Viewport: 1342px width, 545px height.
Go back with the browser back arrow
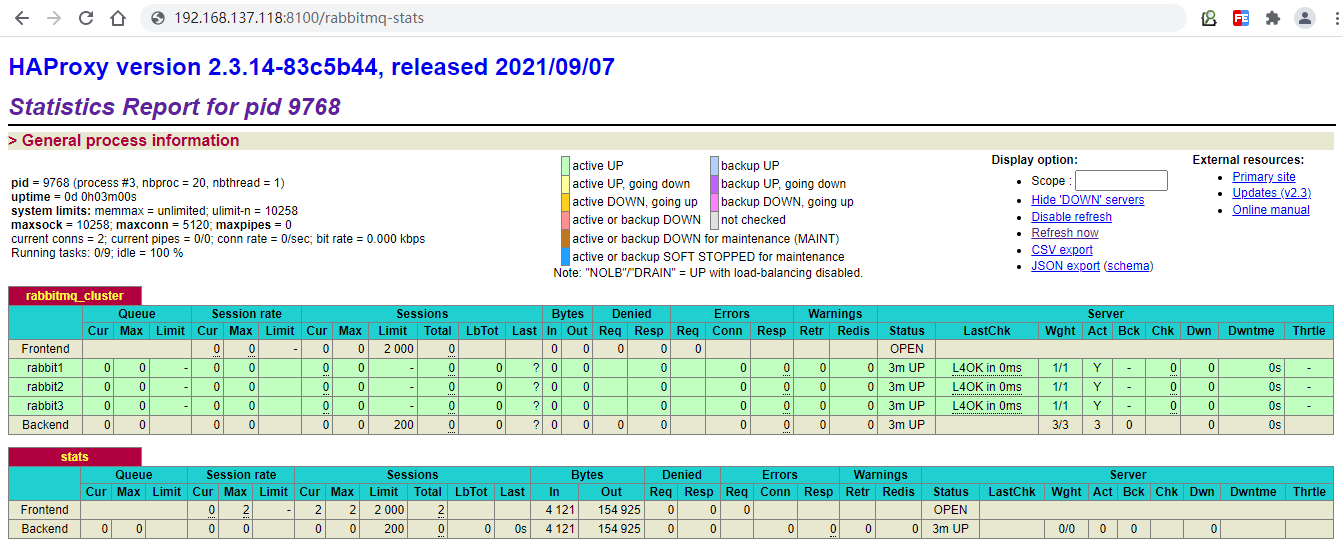[x=22, y=18]
